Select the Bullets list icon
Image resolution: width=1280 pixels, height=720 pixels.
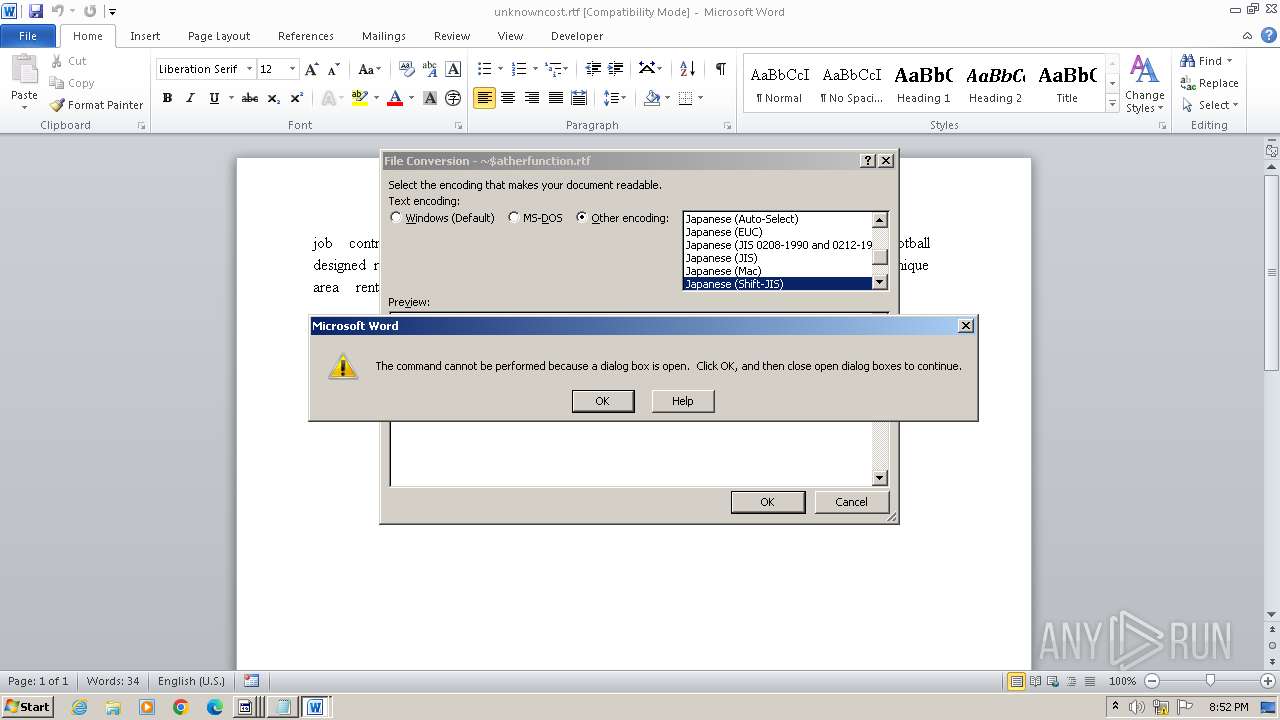click(484, 69)
